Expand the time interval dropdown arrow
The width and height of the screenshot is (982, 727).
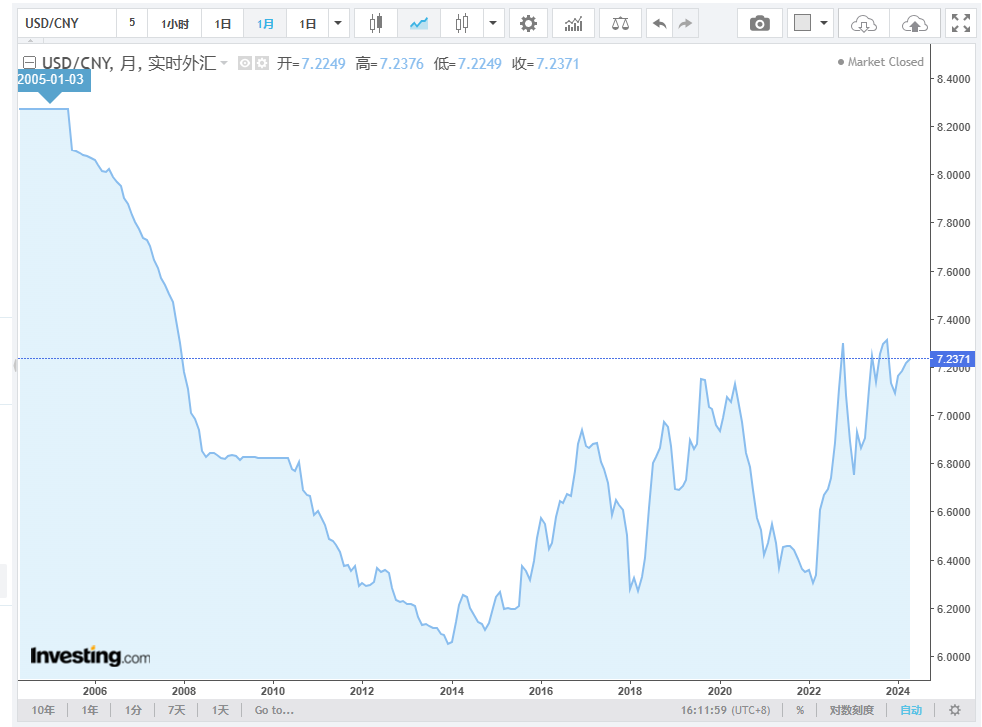[x=338, y=23]
